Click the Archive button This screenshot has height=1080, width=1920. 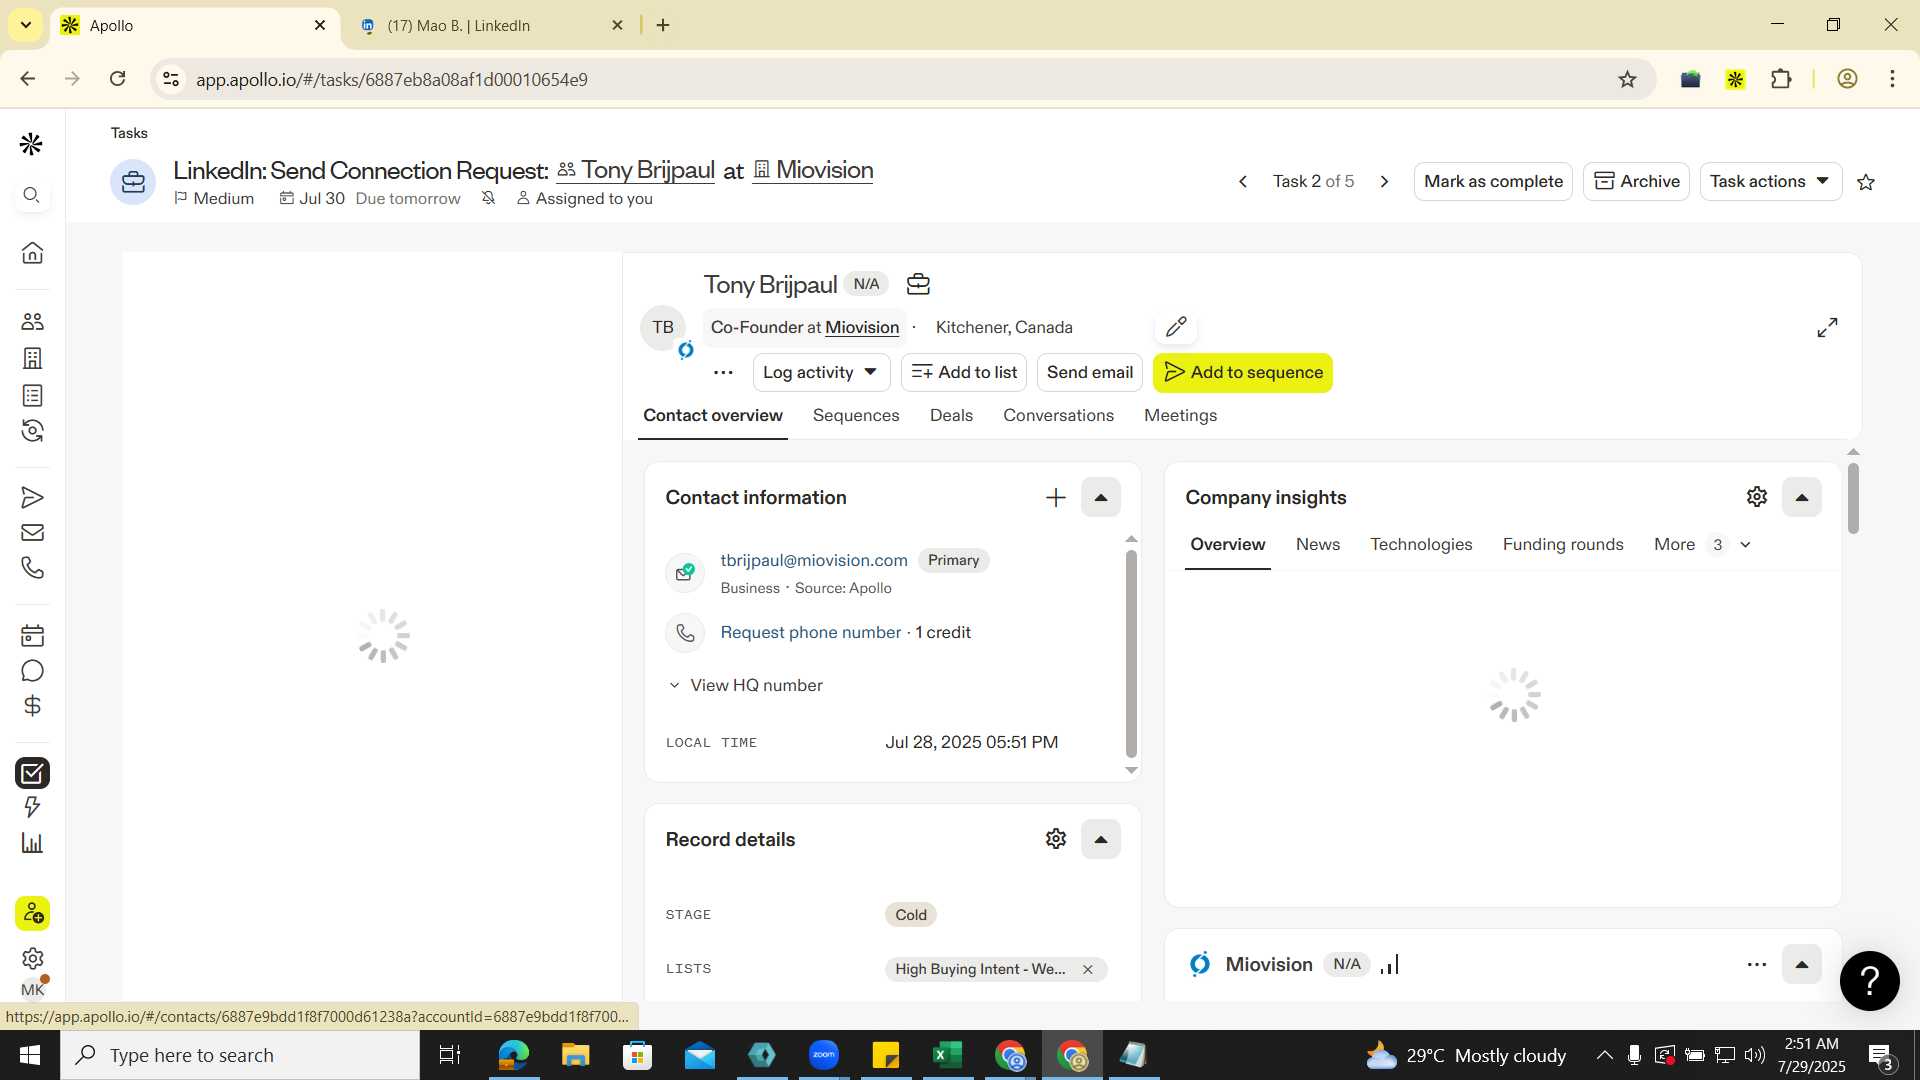(x=1636, y=181)
